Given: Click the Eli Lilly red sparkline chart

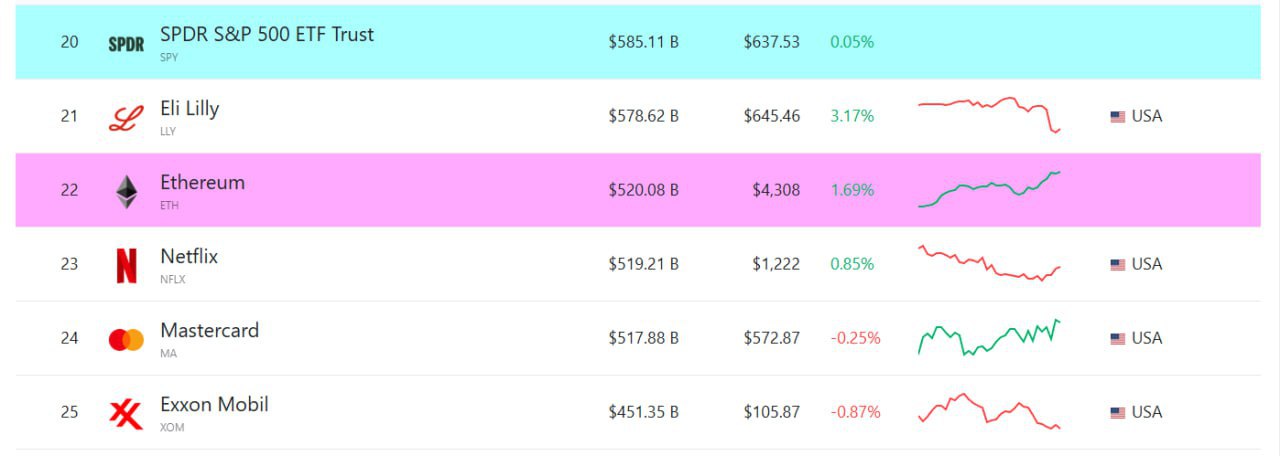Looking at the screenshot, I should tap(989, 115).
